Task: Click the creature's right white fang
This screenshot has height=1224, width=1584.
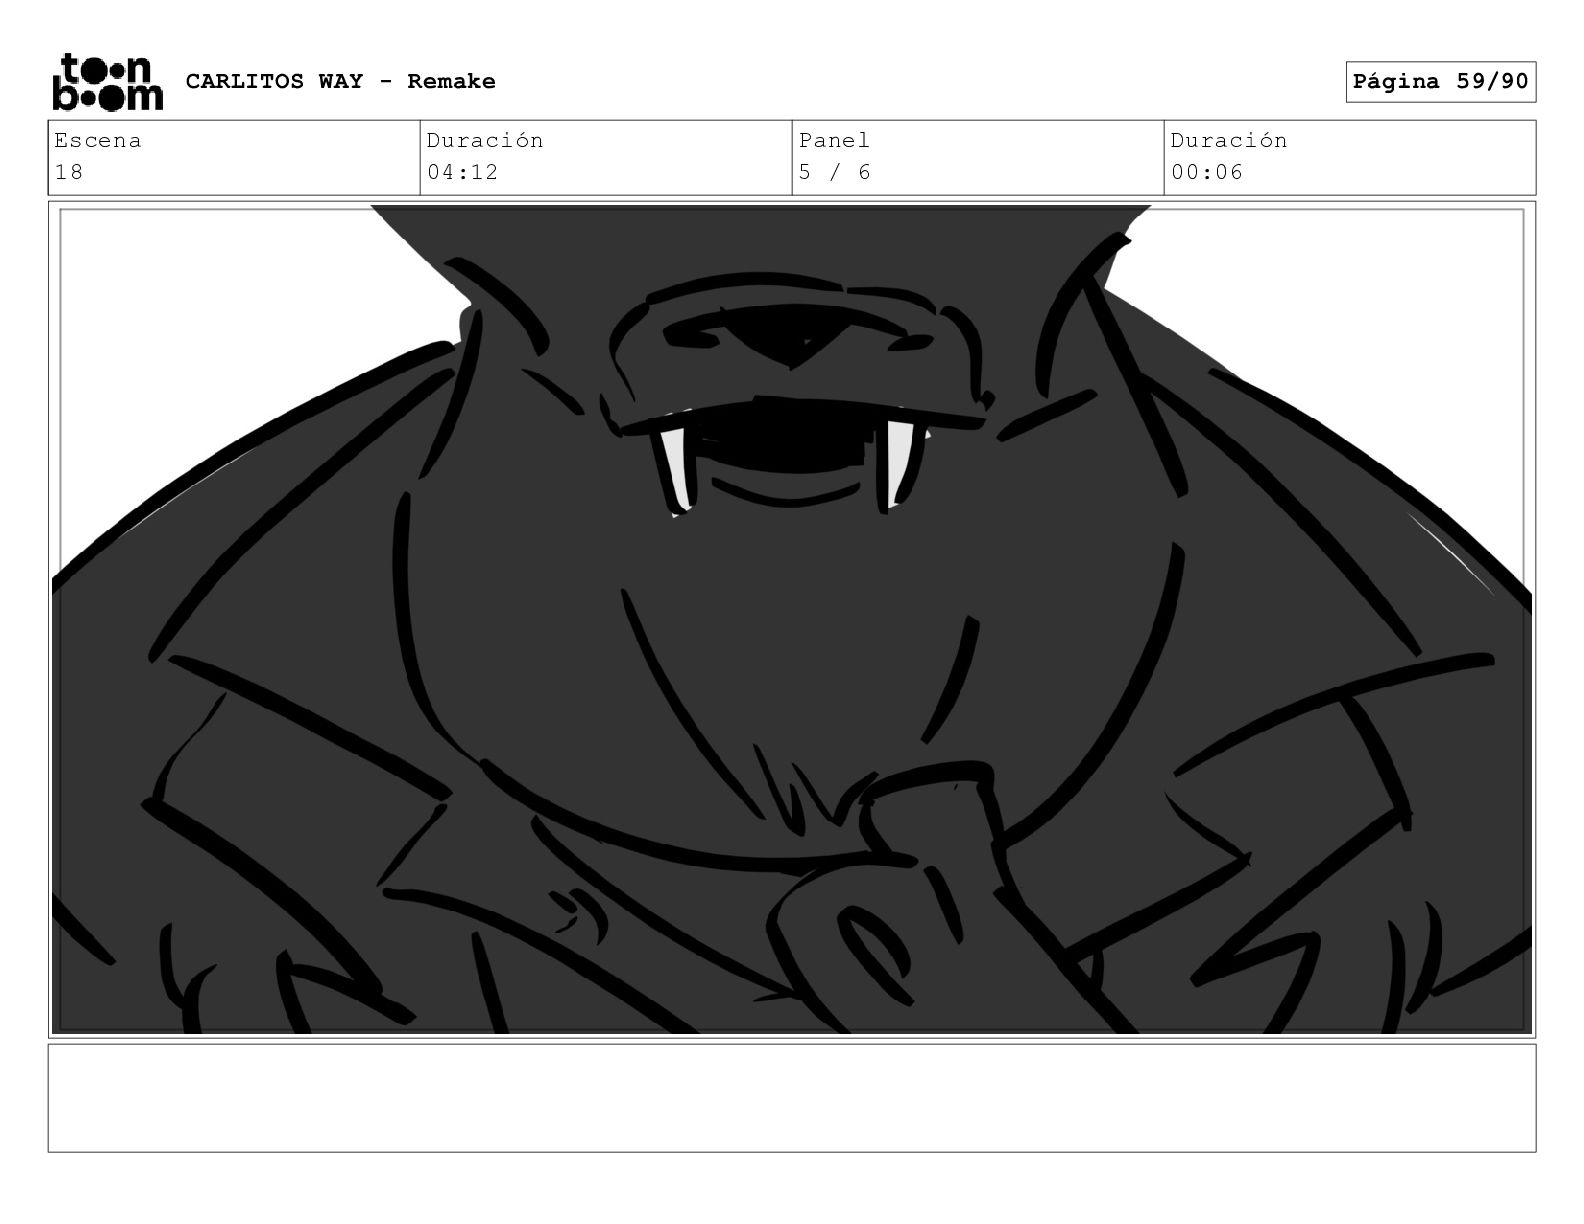Action: pos(900,463)
